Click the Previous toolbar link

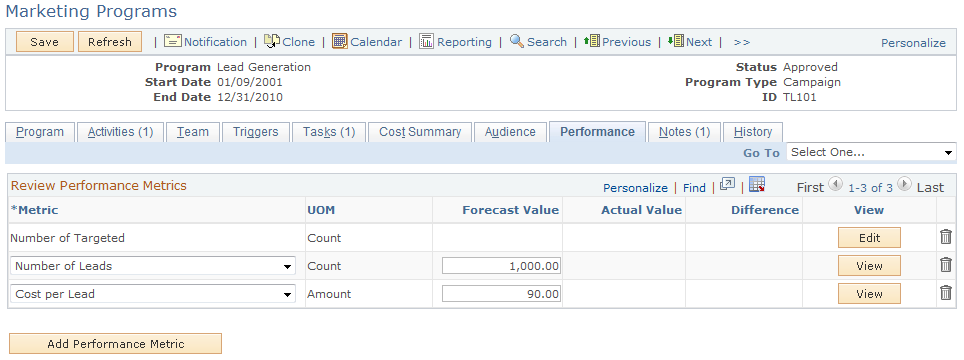click(626, 42)
